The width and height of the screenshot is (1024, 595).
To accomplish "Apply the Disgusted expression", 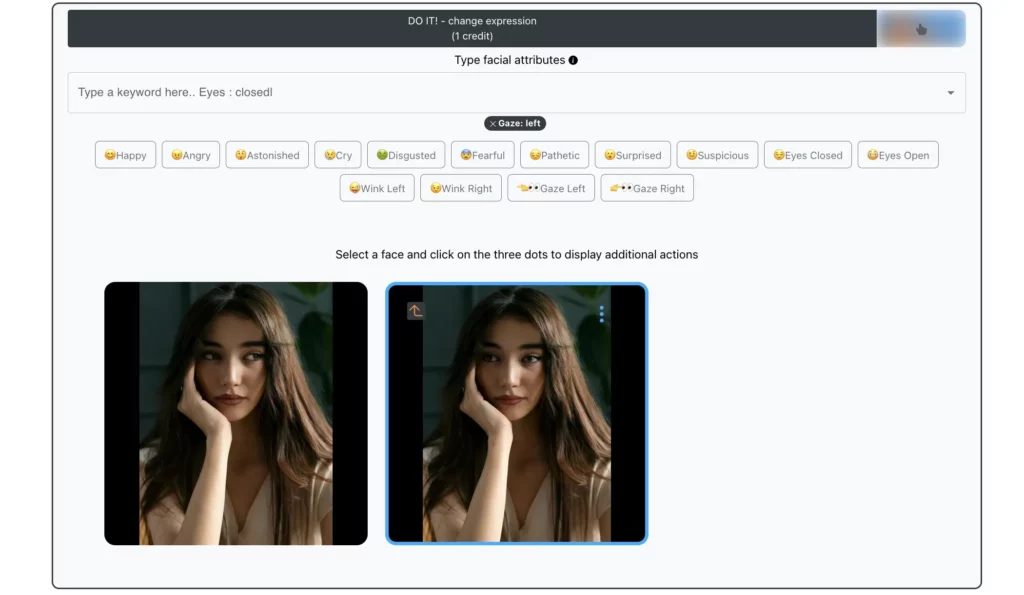I will pyautogui.click(x=405, y=155).
